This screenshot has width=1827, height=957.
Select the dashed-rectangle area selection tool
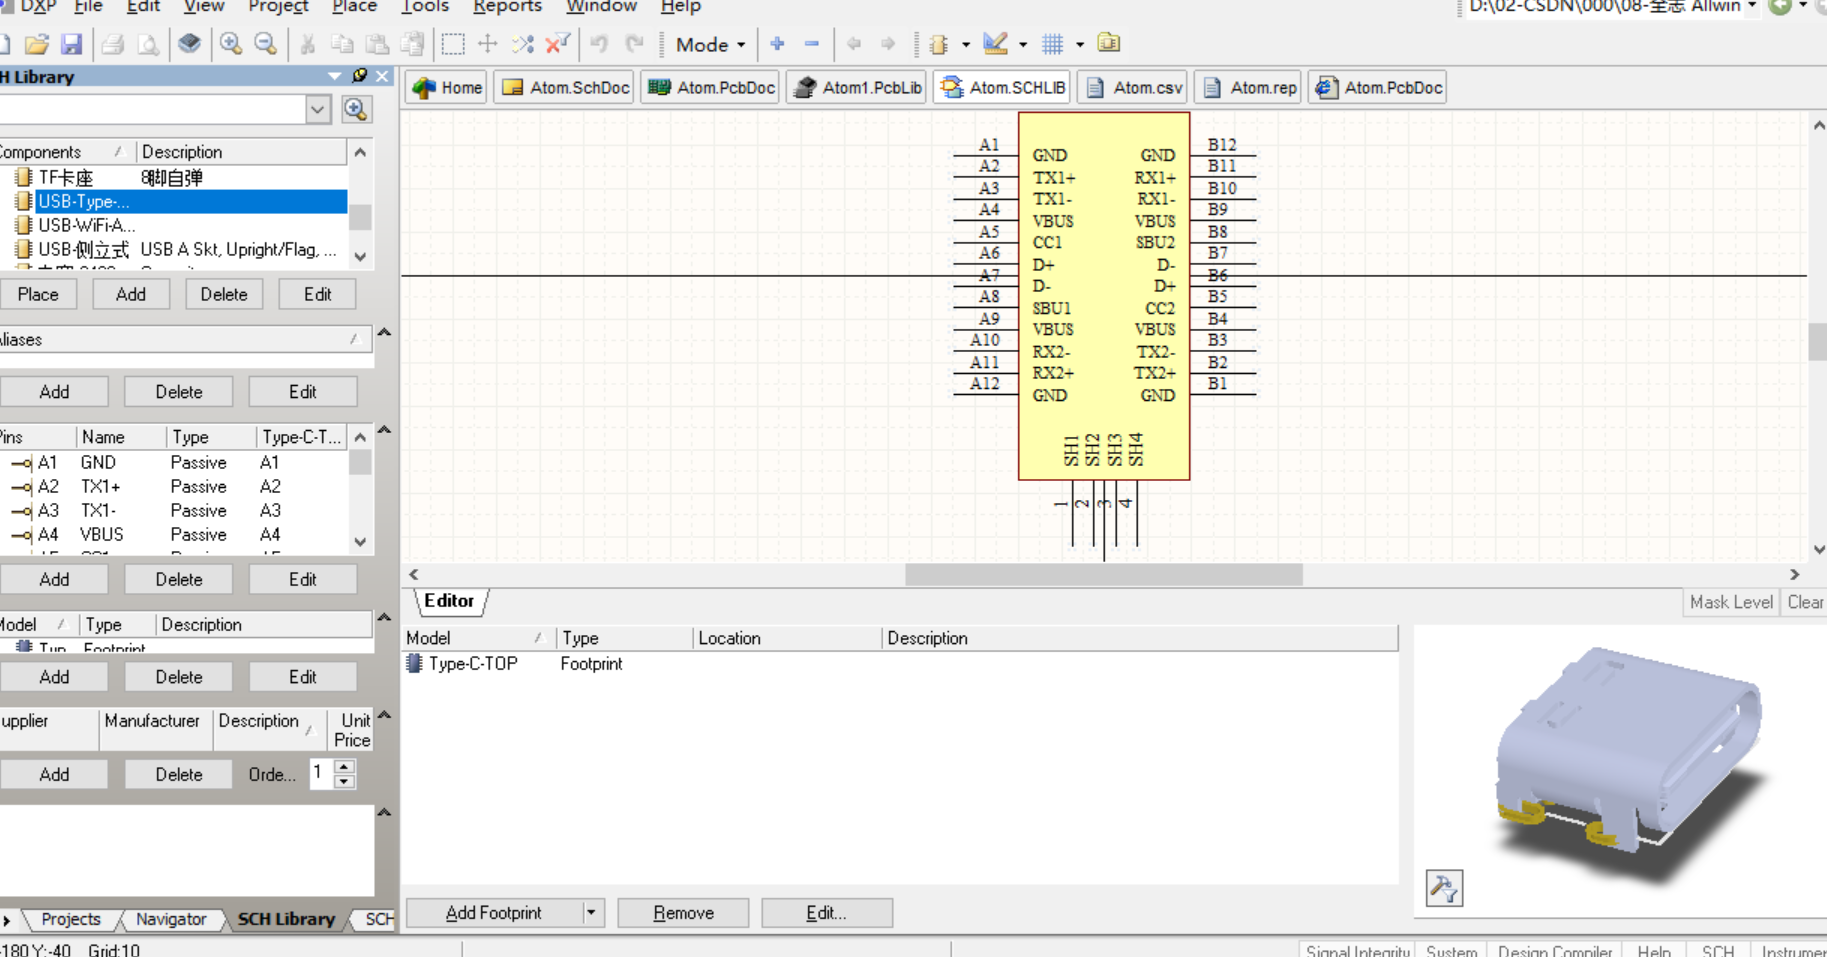453,44
